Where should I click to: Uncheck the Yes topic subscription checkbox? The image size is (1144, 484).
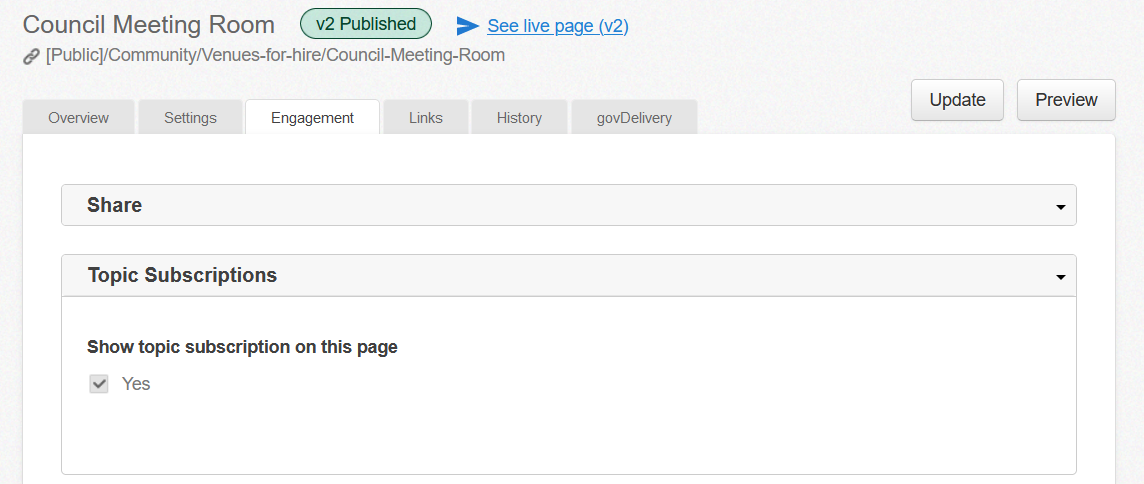coord(99,384)
